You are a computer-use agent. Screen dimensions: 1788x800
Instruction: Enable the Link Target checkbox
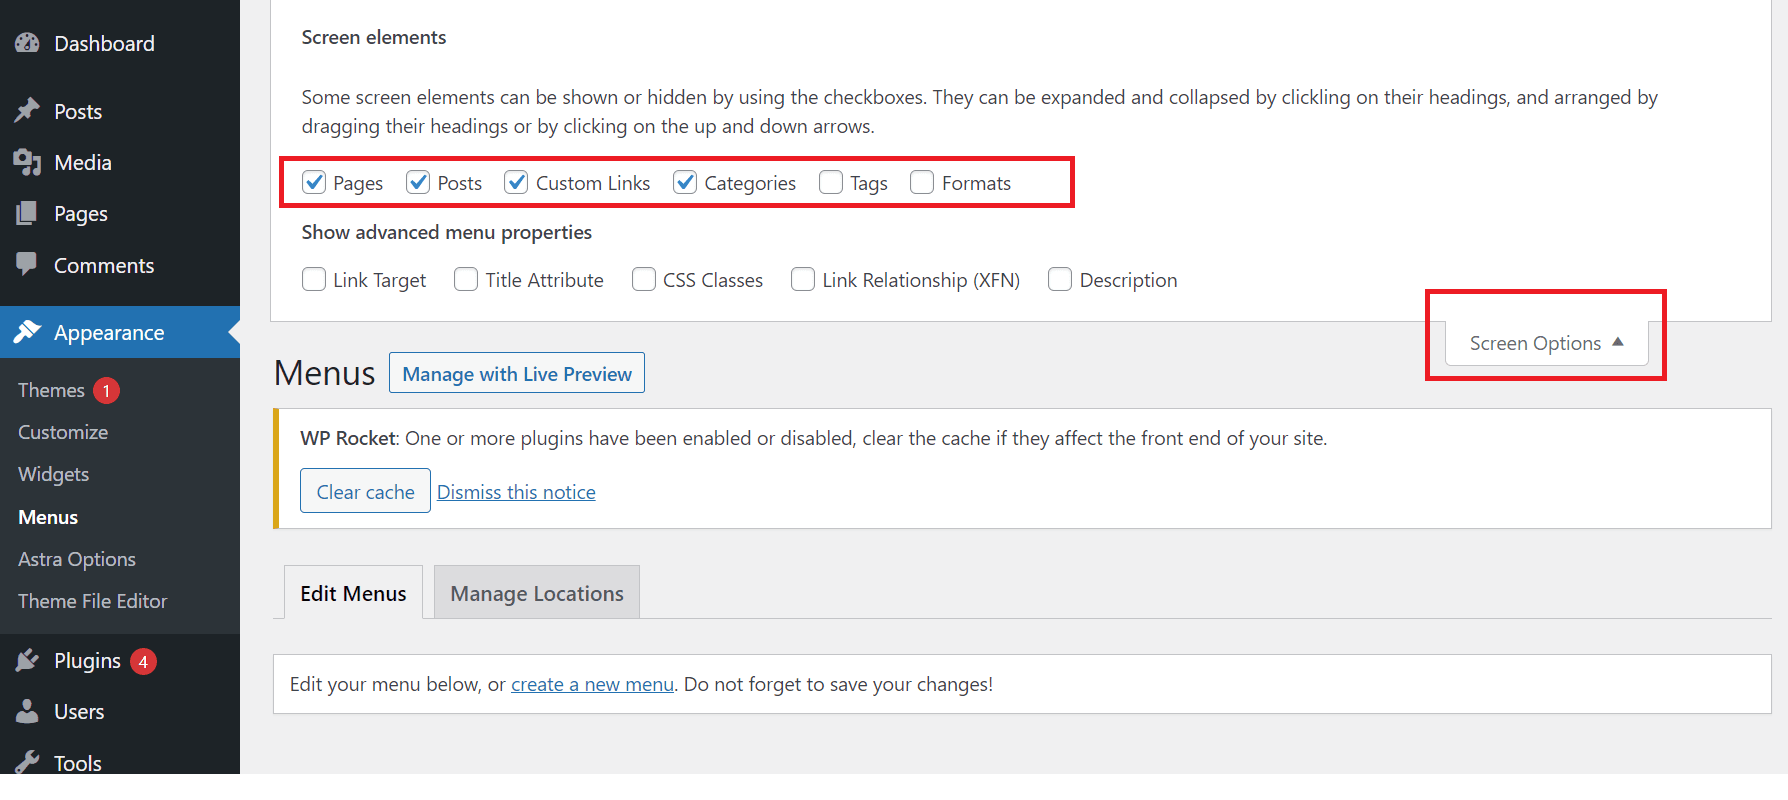[x=314, y=279]
